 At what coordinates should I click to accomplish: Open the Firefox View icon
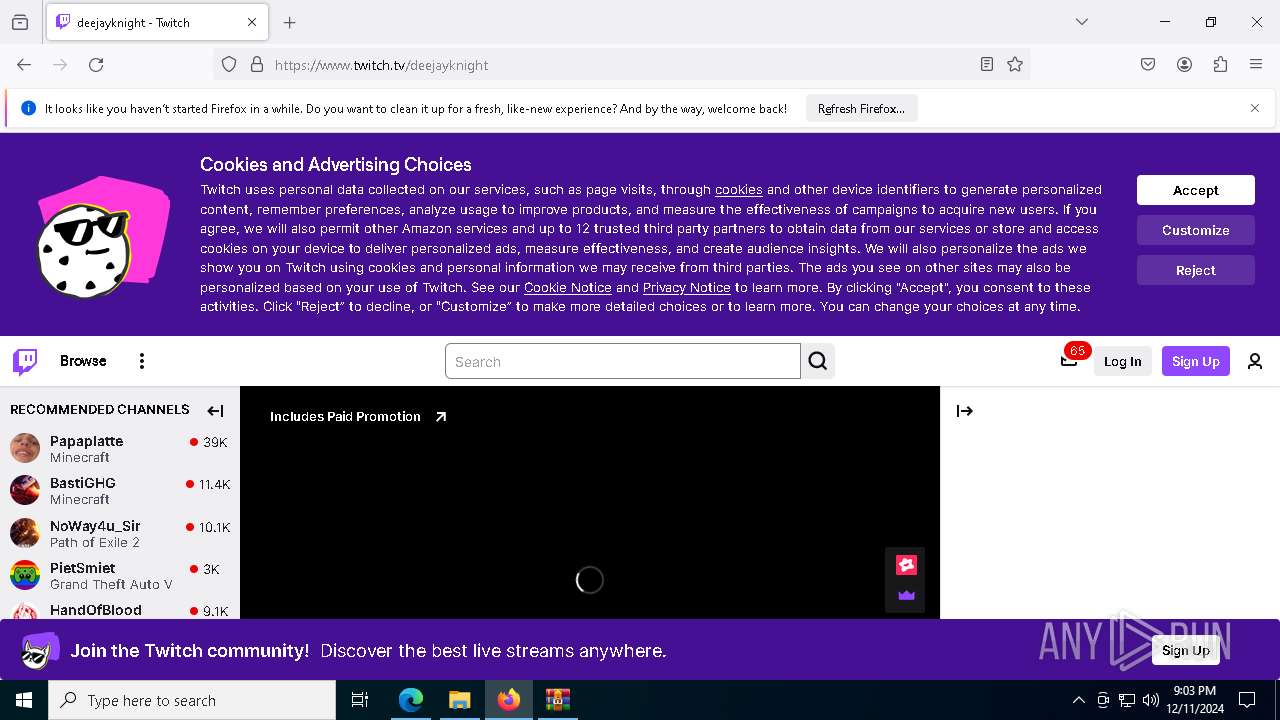pos(20,22)
